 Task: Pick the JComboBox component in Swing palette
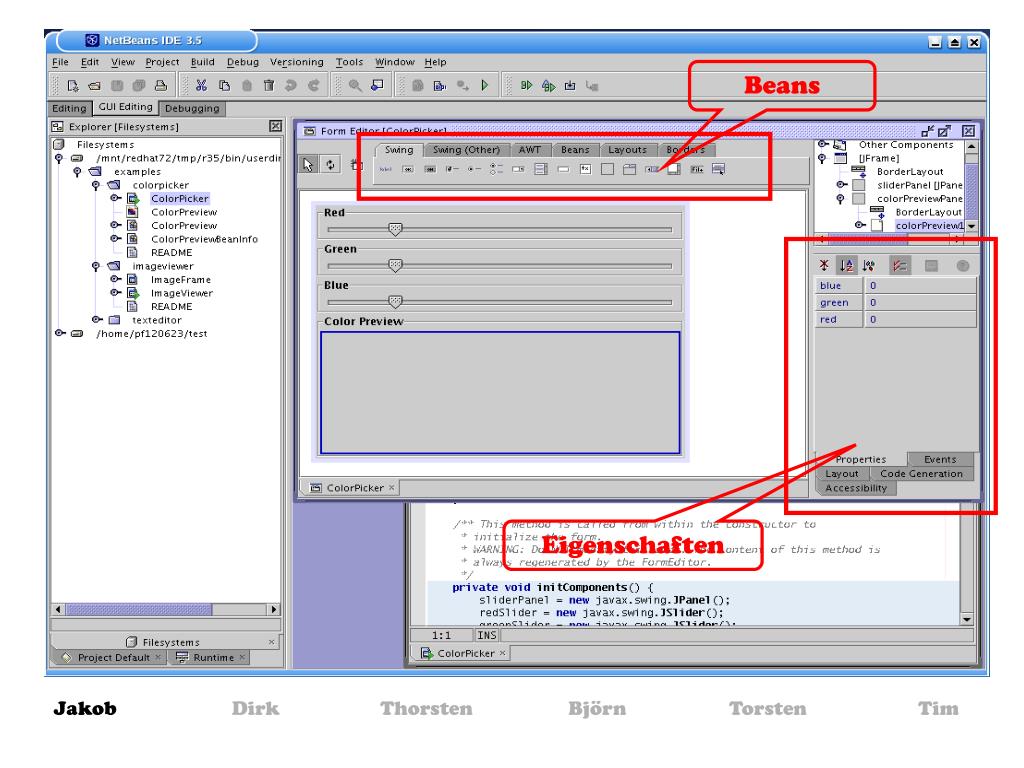coord(519,170)
